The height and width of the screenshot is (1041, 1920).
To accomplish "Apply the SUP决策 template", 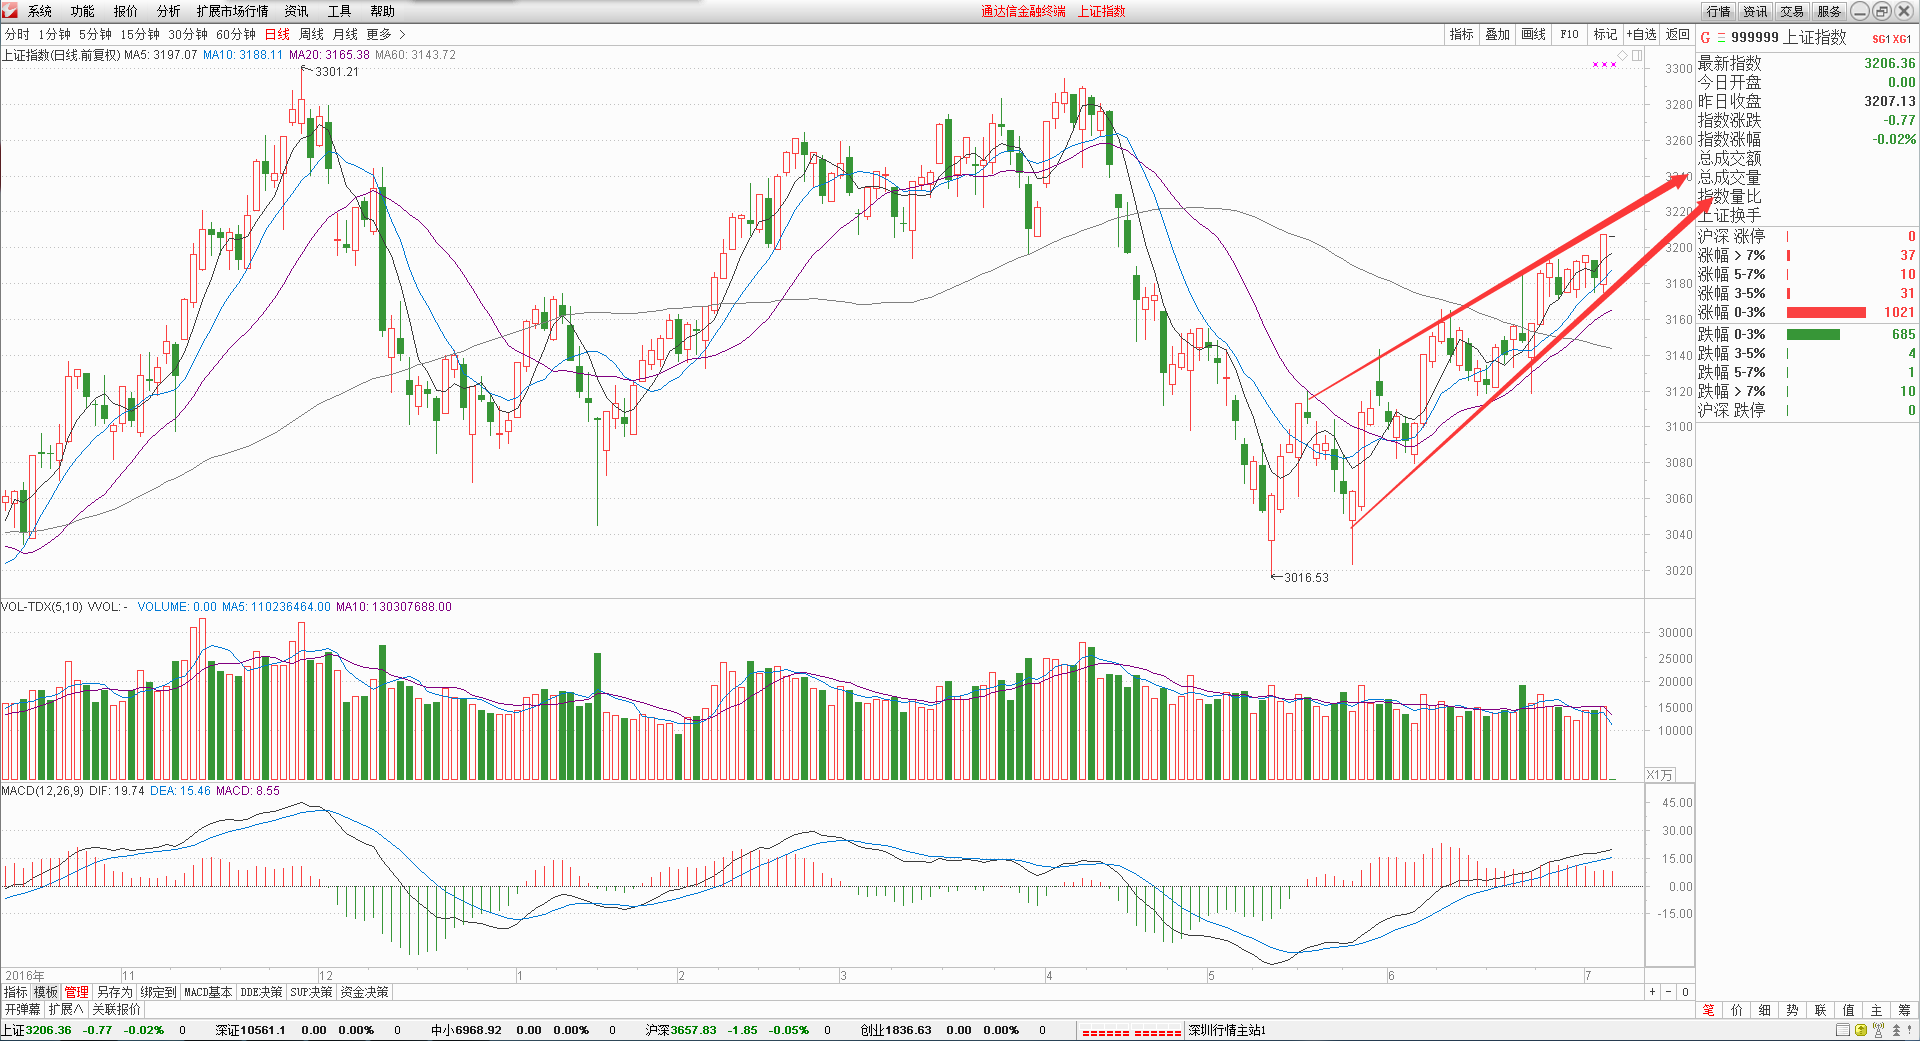I will click(x=311, y=992).
